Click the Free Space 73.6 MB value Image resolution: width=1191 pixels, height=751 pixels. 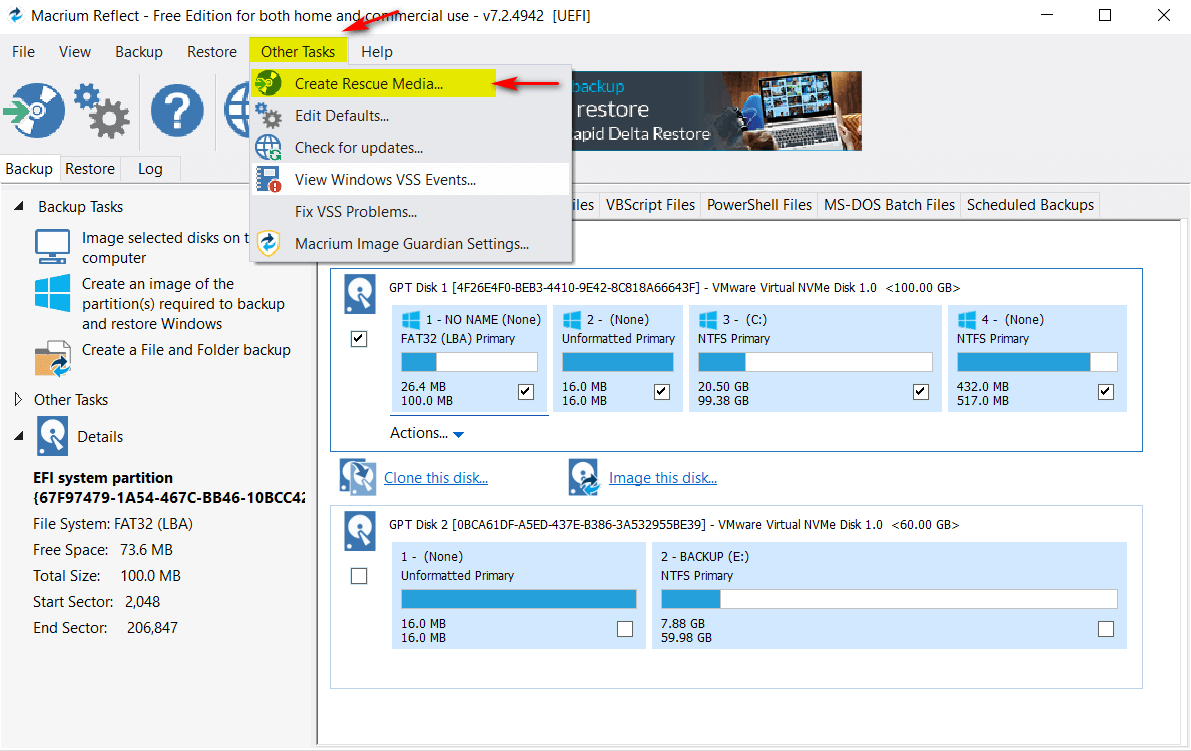(x=147, y=550)
